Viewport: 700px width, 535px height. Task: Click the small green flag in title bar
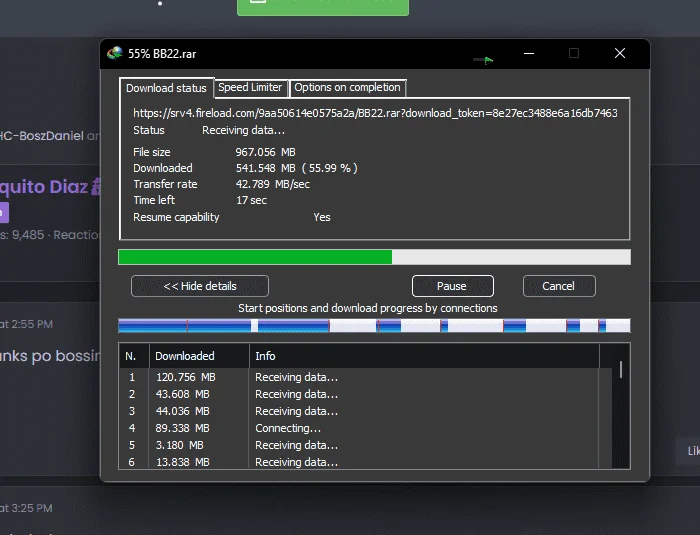pos(488,60)
